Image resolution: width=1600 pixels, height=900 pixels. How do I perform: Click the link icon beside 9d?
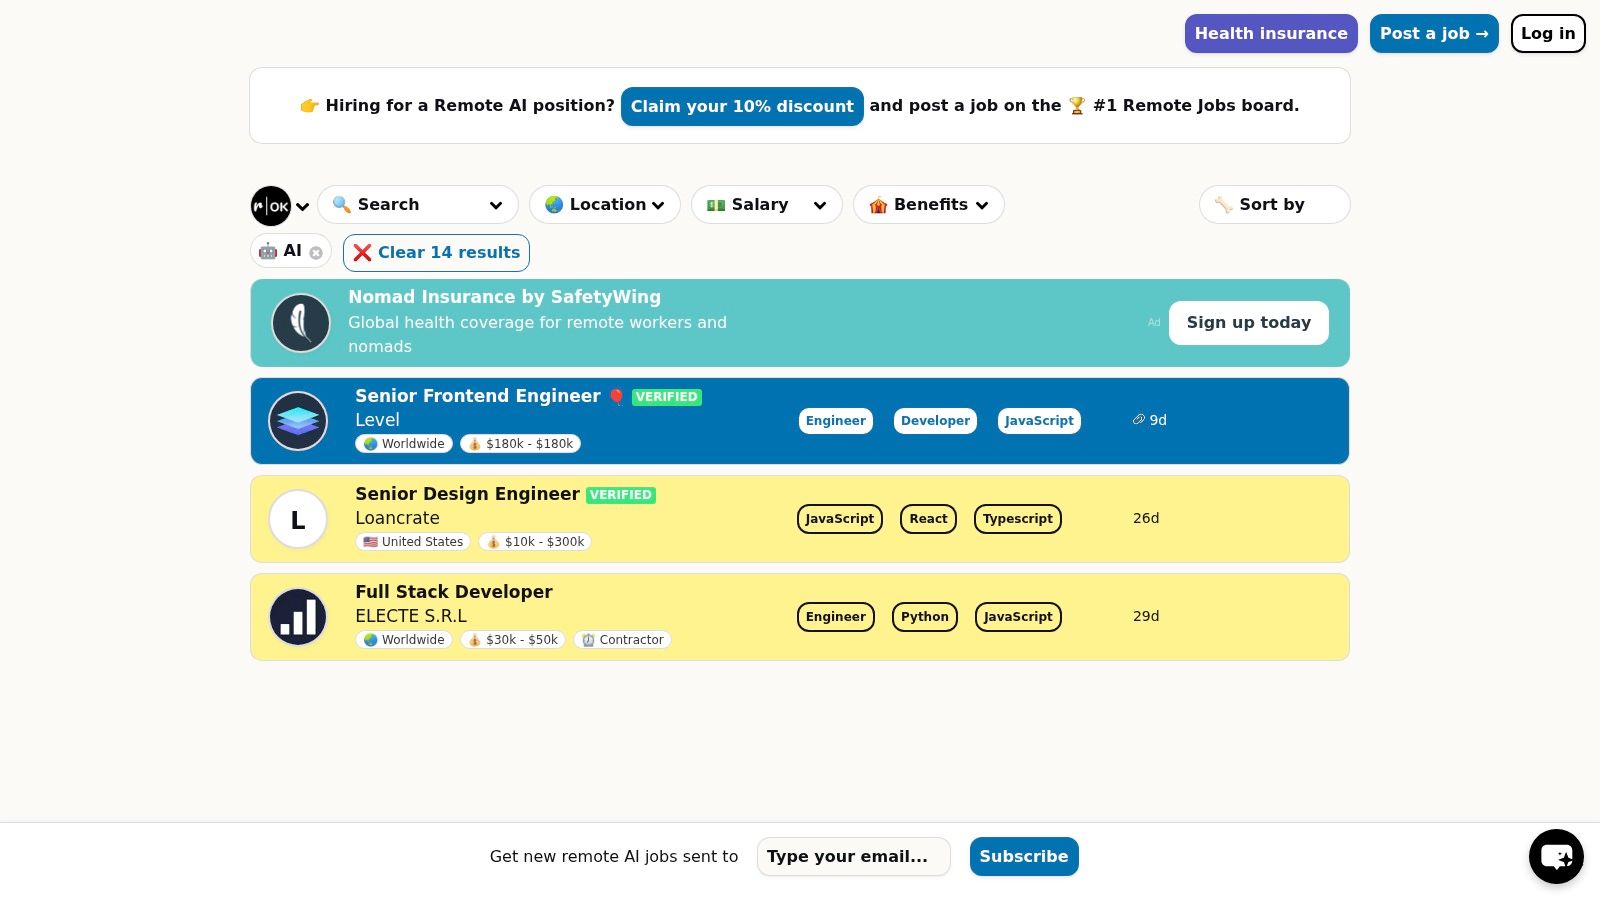tap(1138, 420)
